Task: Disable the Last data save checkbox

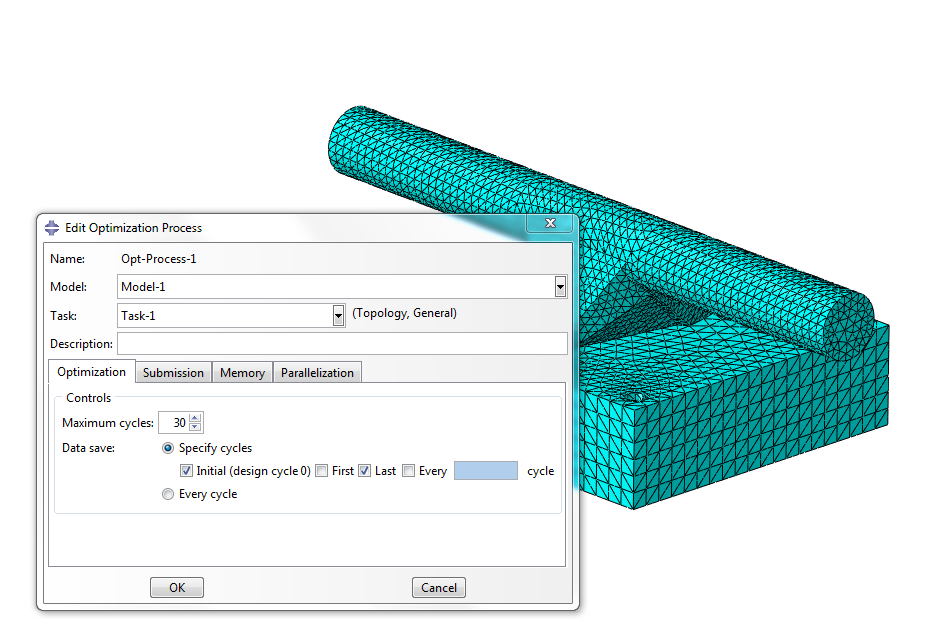Action: [x=365, y=470]
